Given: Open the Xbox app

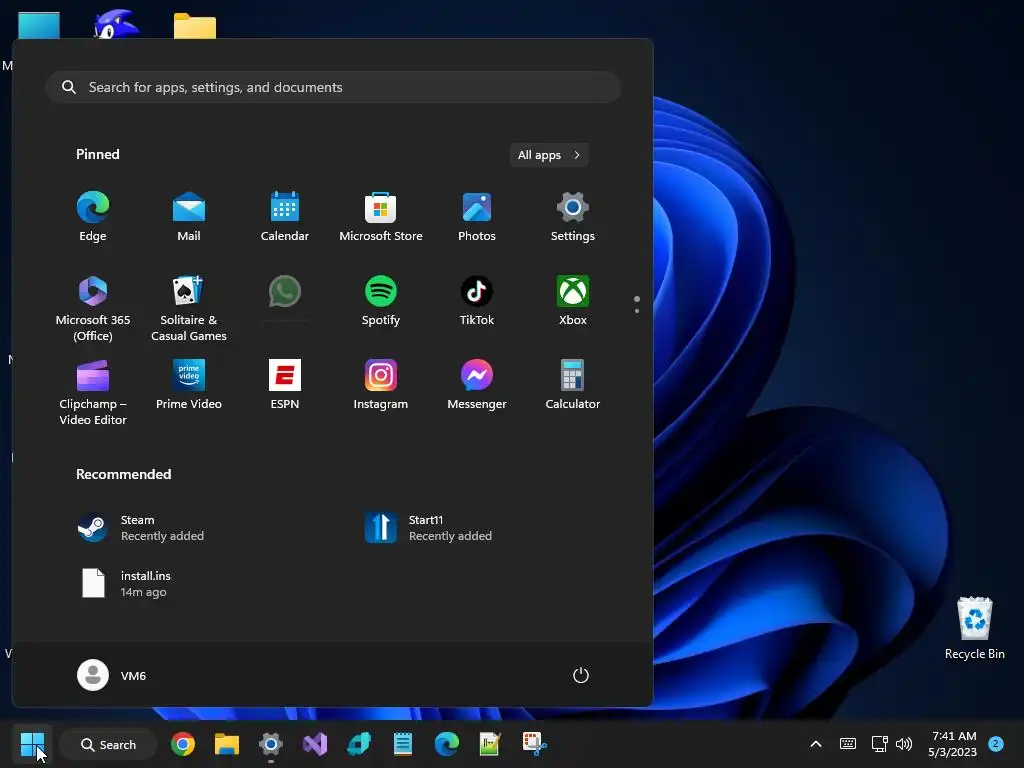Looking at the screenshot, I should click(x=573, y=301).
